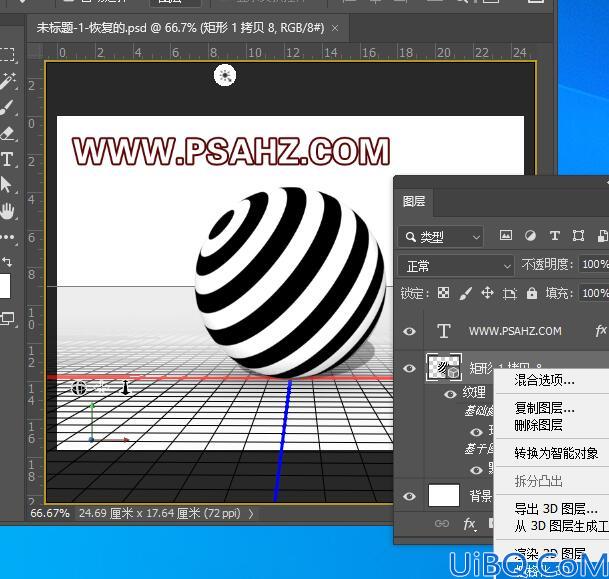This screenshot has width=609, height=579.
Task: Toggle lock all padlock icon
Action: click(x=532, y=293)
